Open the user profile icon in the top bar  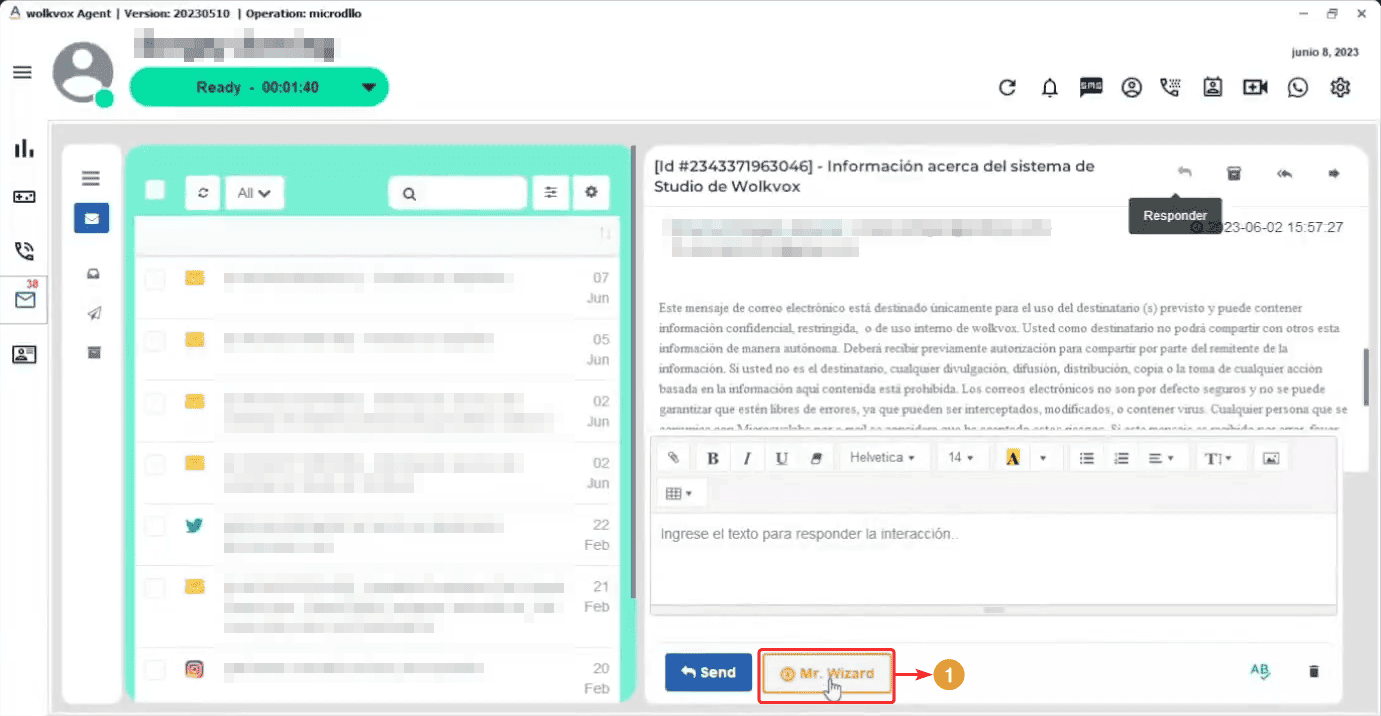coord(1131,88)
